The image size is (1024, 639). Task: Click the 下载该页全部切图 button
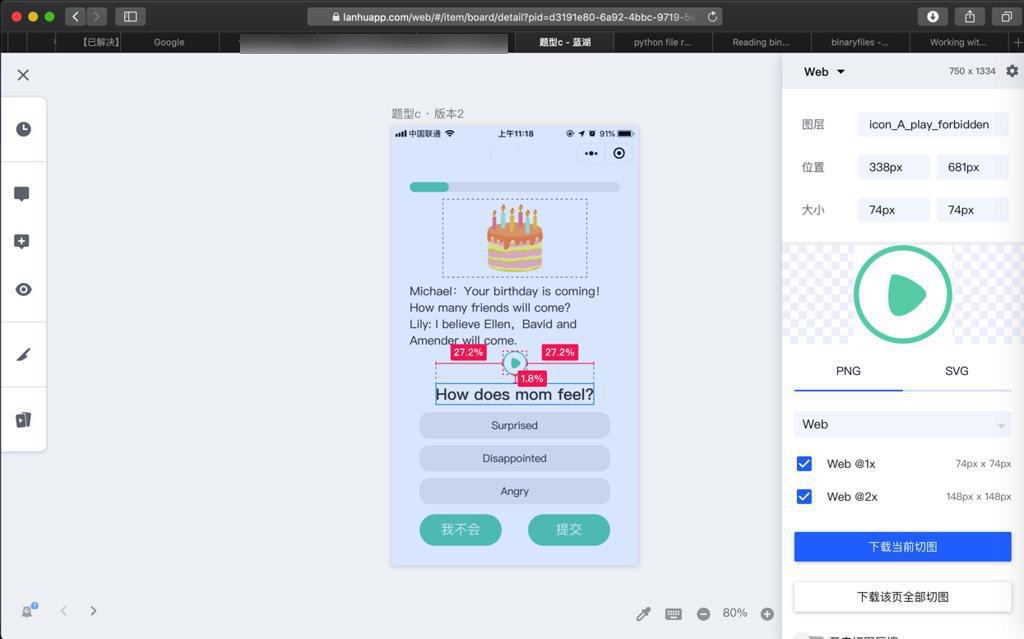(903, 597)
